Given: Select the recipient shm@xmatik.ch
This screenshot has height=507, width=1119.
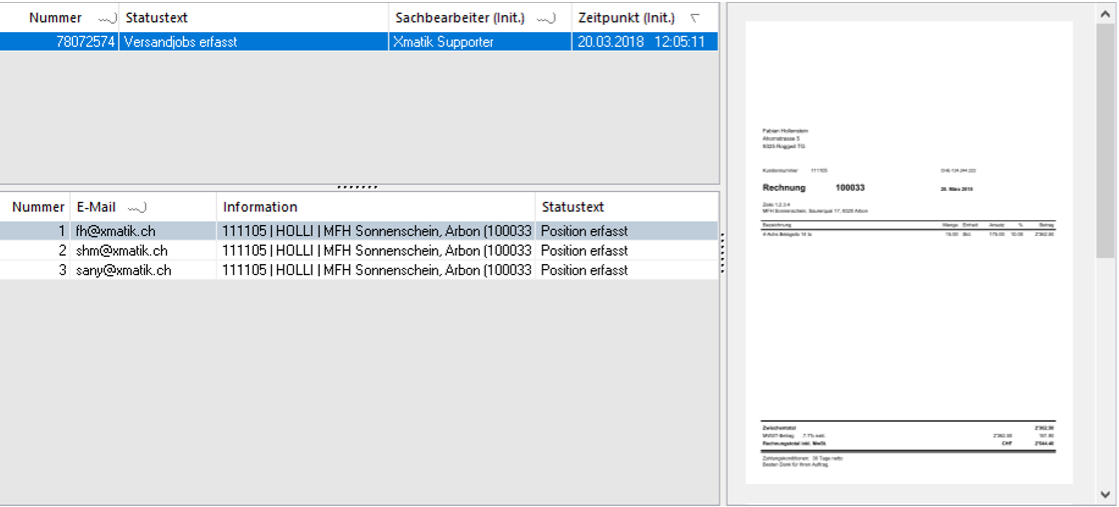Looking at the screenshot, I should pyautogui.click(x=121, y=251).
